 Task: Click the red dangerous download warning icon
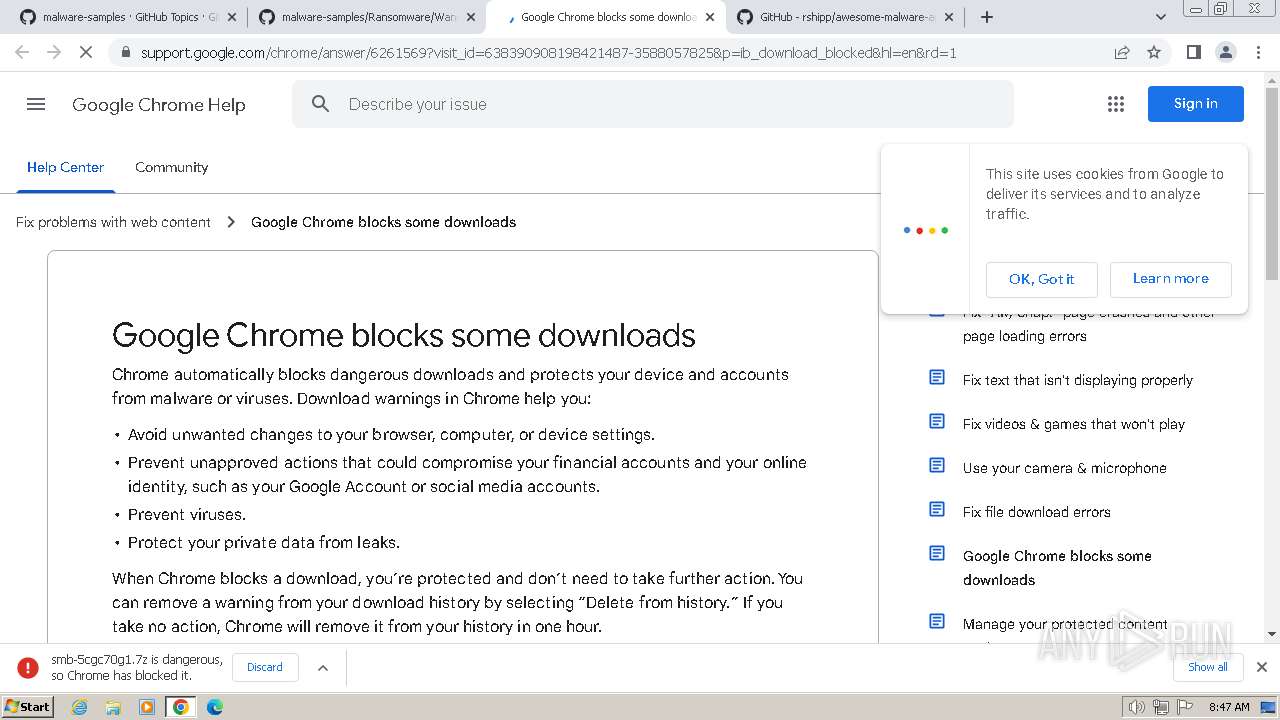pos(28,667)
